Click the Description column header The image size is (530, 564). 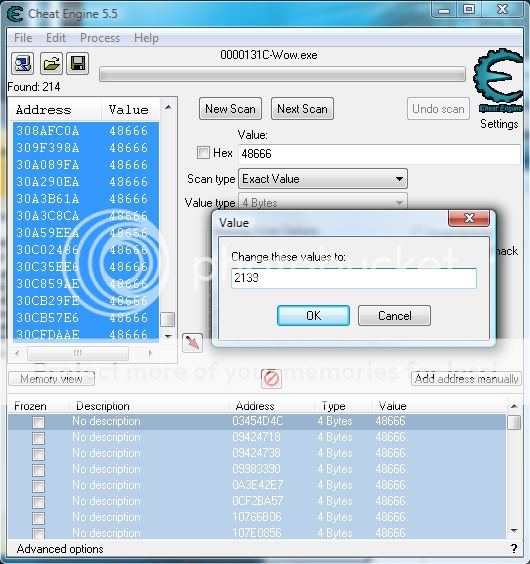(103, 406)
